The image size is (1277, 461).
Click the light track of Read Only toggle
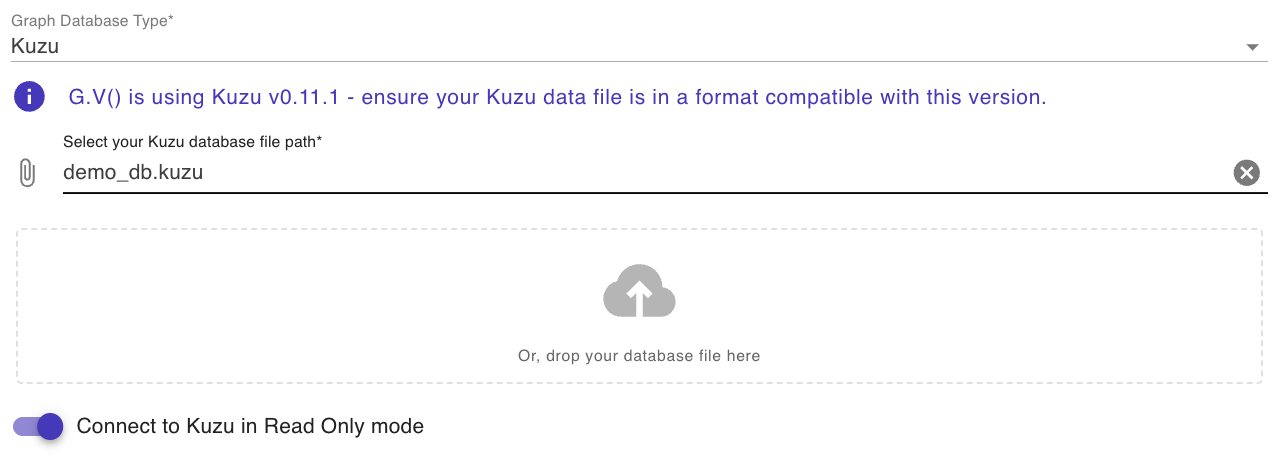coord(21,427)
